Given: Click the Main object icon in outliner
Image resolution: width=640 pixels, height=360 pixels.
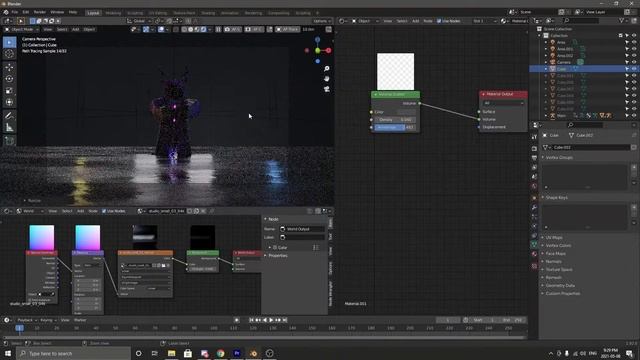Looking at the screenshot, I should tap(553, 116).
